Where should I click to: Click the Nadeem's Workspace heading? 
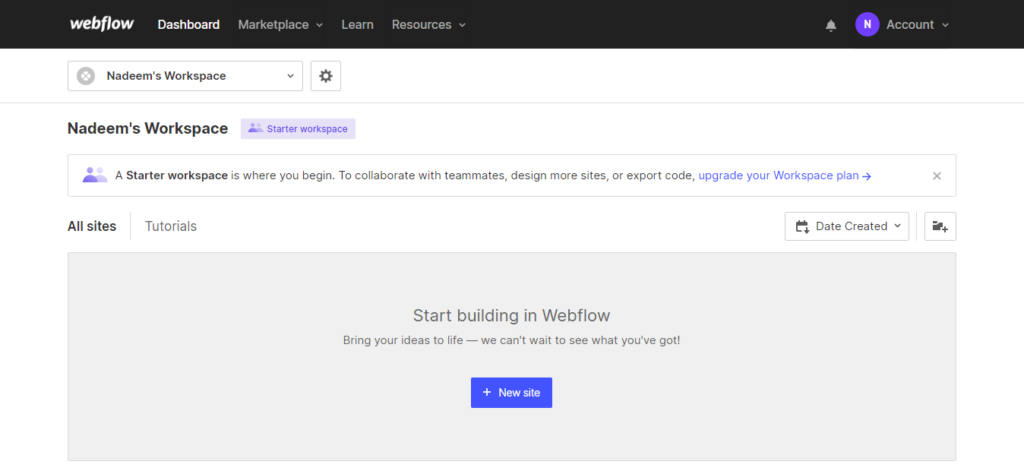tap(148, 129)
